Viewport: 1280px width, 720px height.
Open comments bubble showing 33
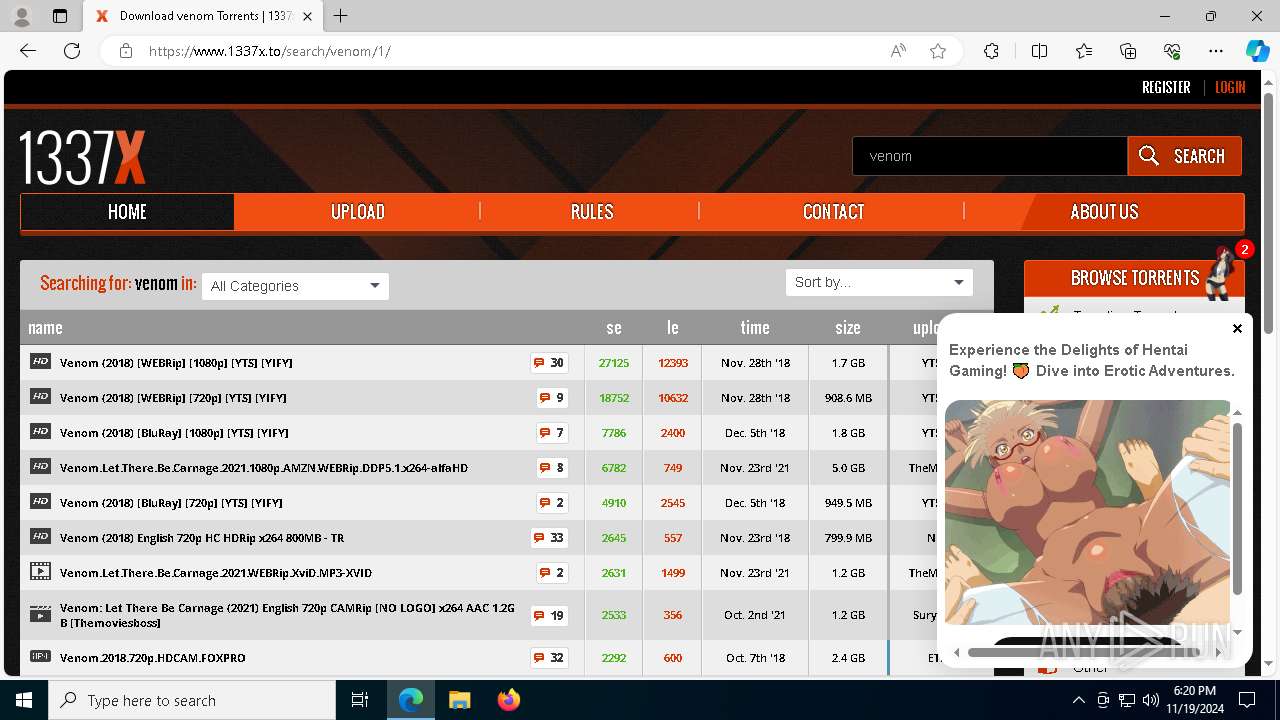[549, 538]
